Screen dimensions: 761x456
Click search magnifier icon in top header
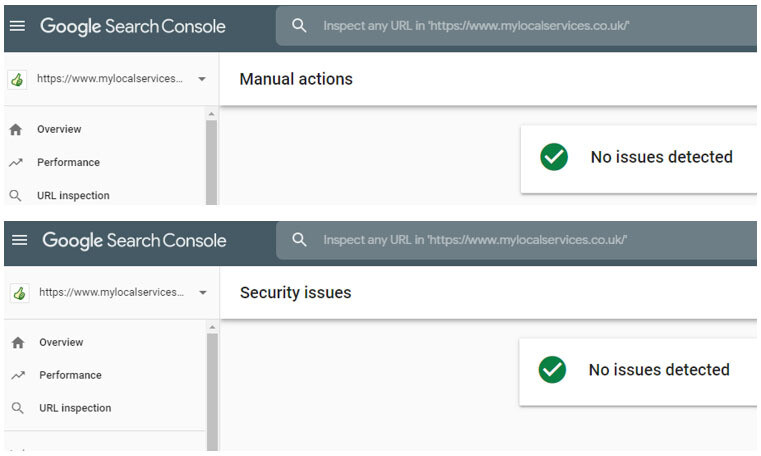click(299, 26)
